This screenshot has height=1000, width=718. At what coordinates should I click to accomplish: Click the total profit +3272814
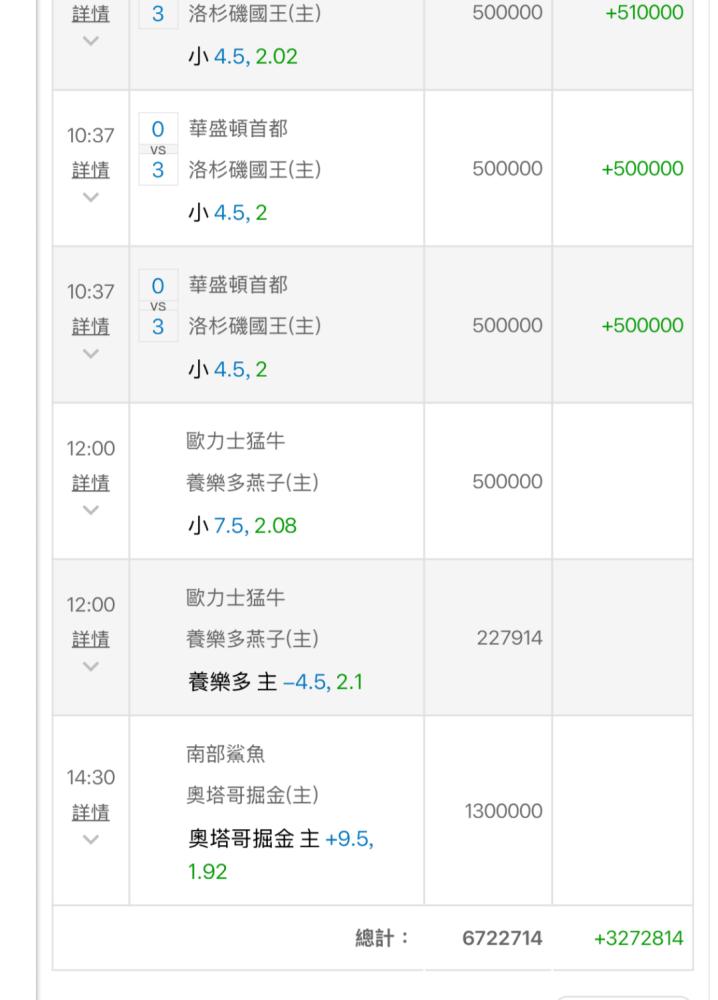coord(638,938)
